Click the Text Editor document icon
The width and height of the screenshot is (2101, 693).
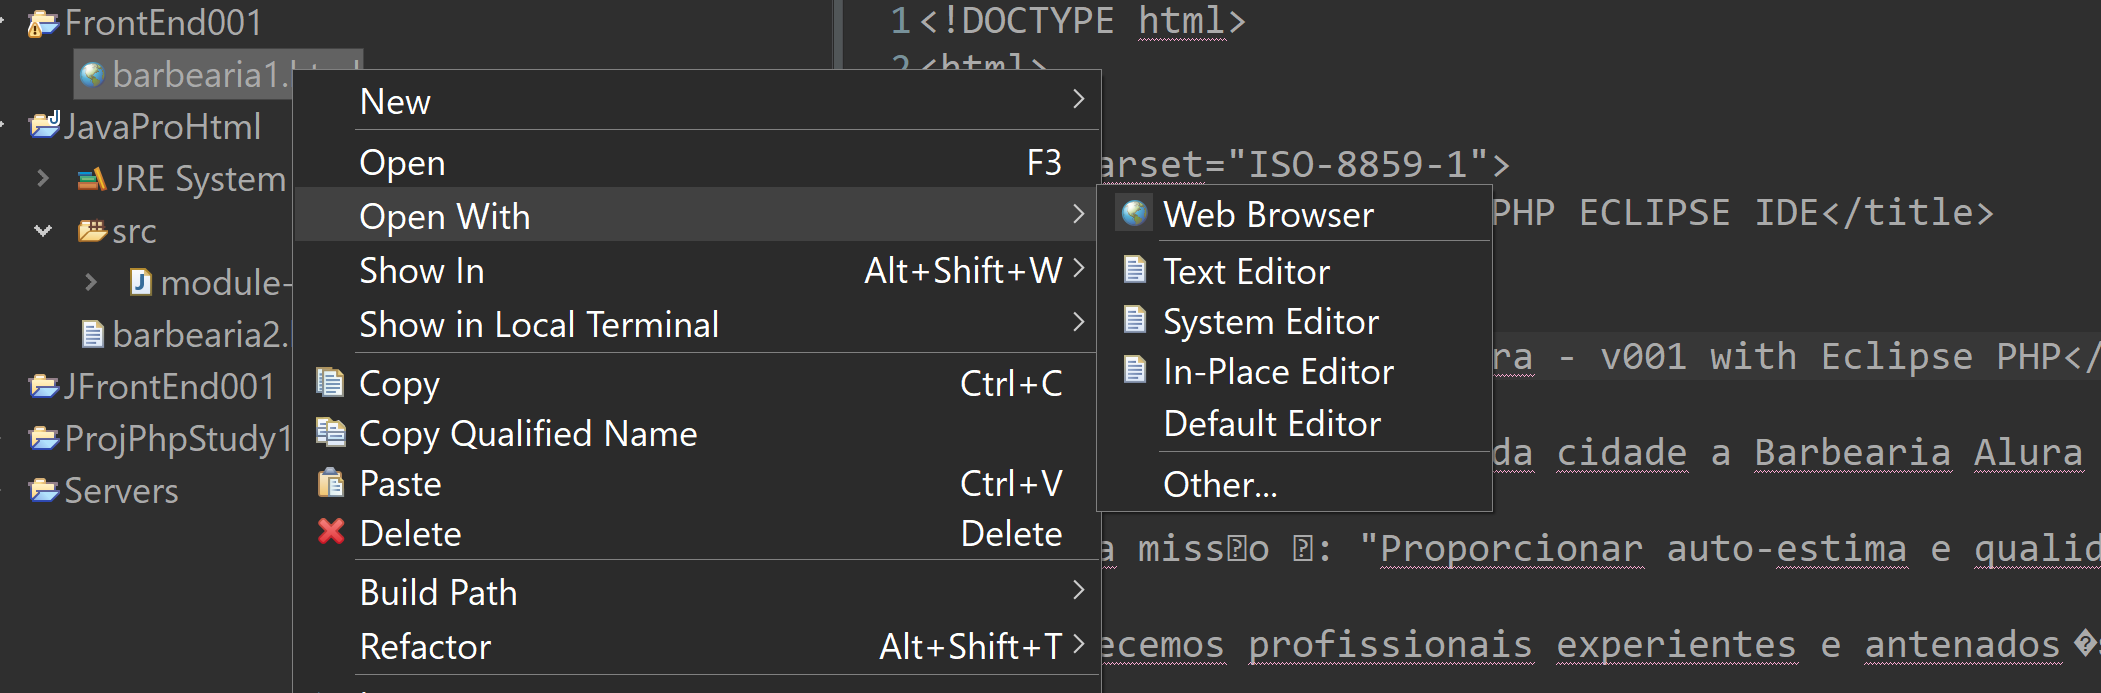click(1134, 270)
